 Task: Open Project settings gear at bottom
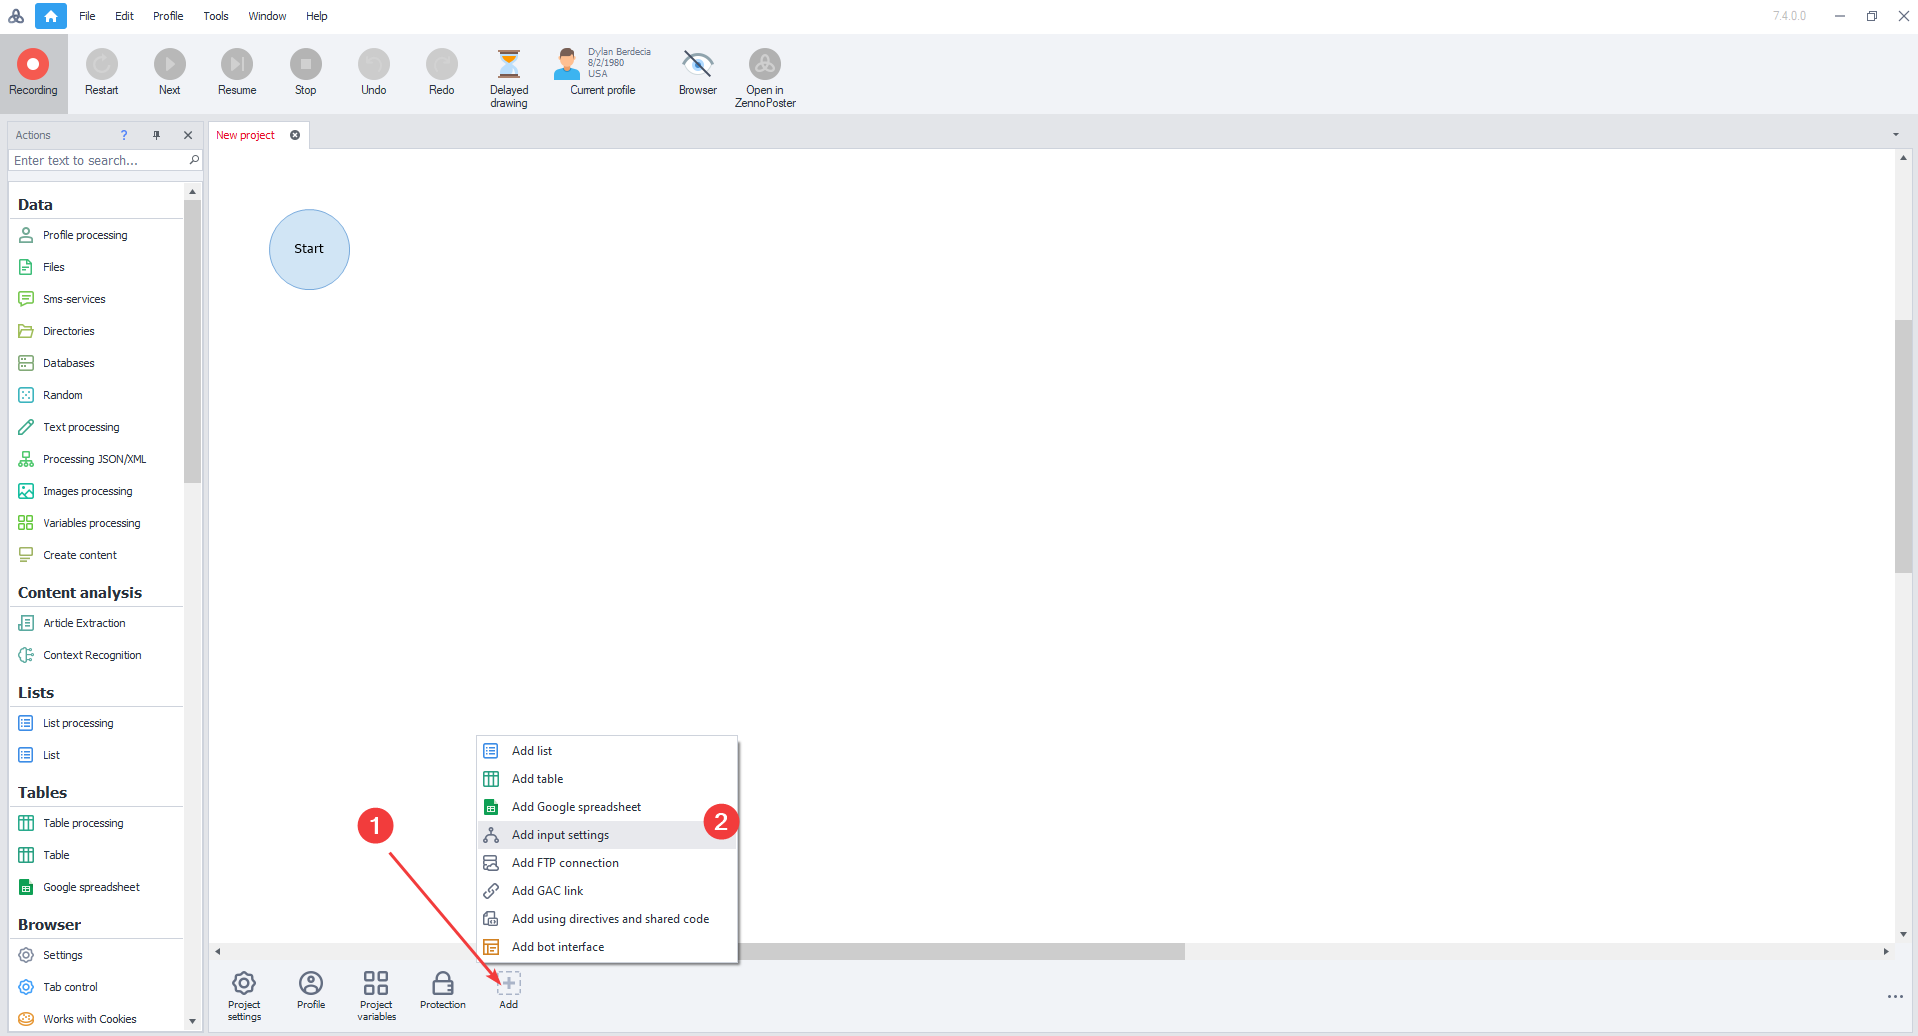(x=244, y=984)
